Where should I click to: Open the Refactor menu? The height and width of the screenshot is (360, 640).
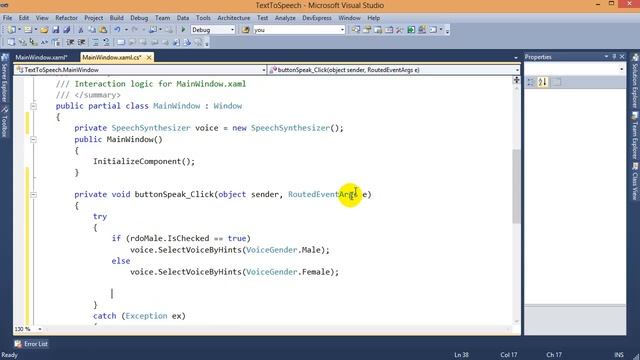pyautogui.click(x=66, y=18)
